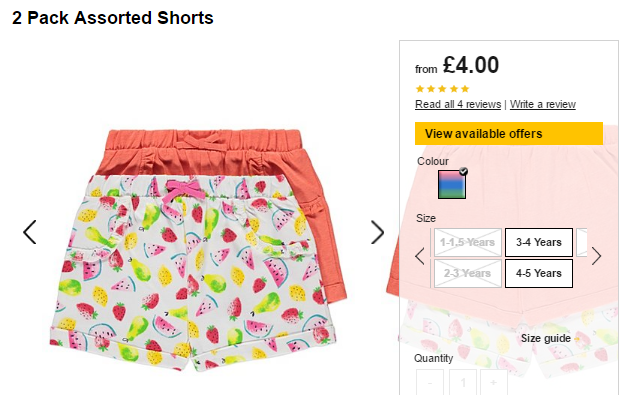Viewport: 619px width, 395px height.
Task: Click the quantity input field
Action: coord(463,382)
